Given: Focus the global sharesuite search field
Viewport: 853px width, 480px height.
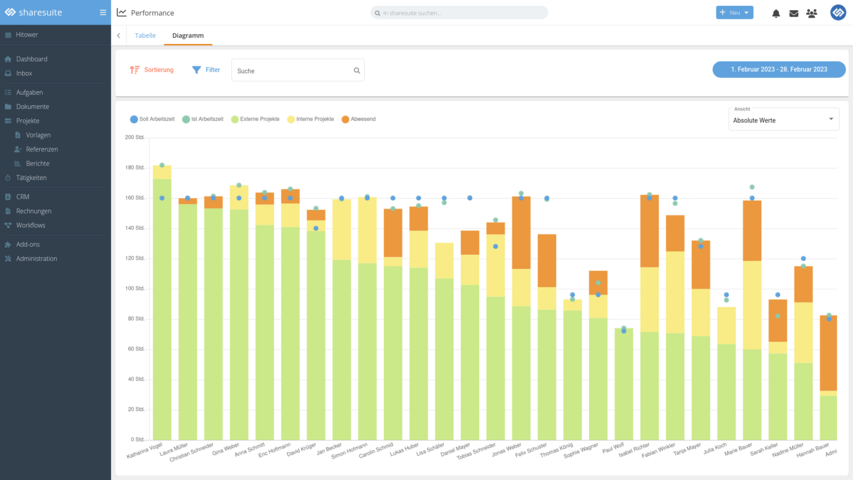Looking at the screenshot, I should (460, 13).
